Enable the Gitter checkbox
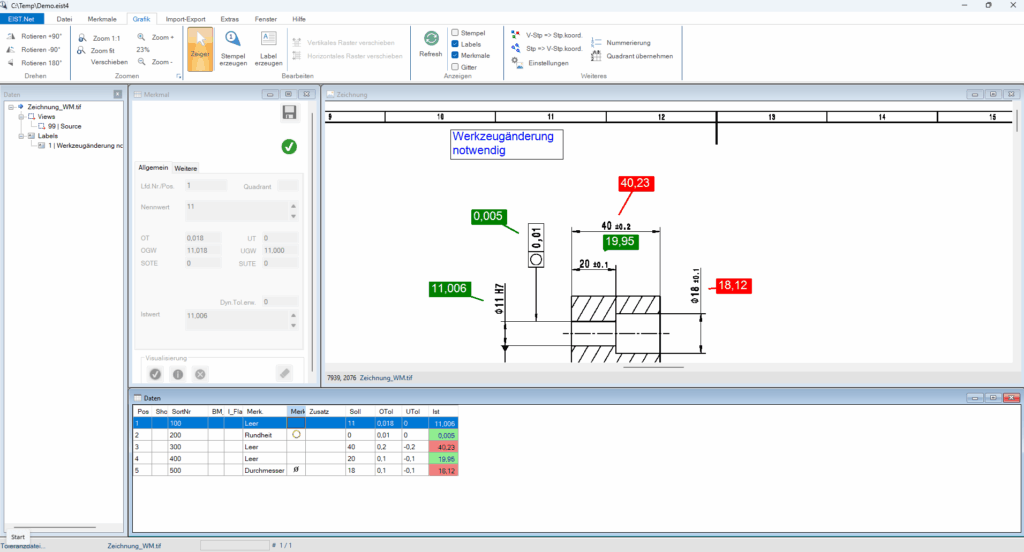1024x552 pixels. point(455,67)
